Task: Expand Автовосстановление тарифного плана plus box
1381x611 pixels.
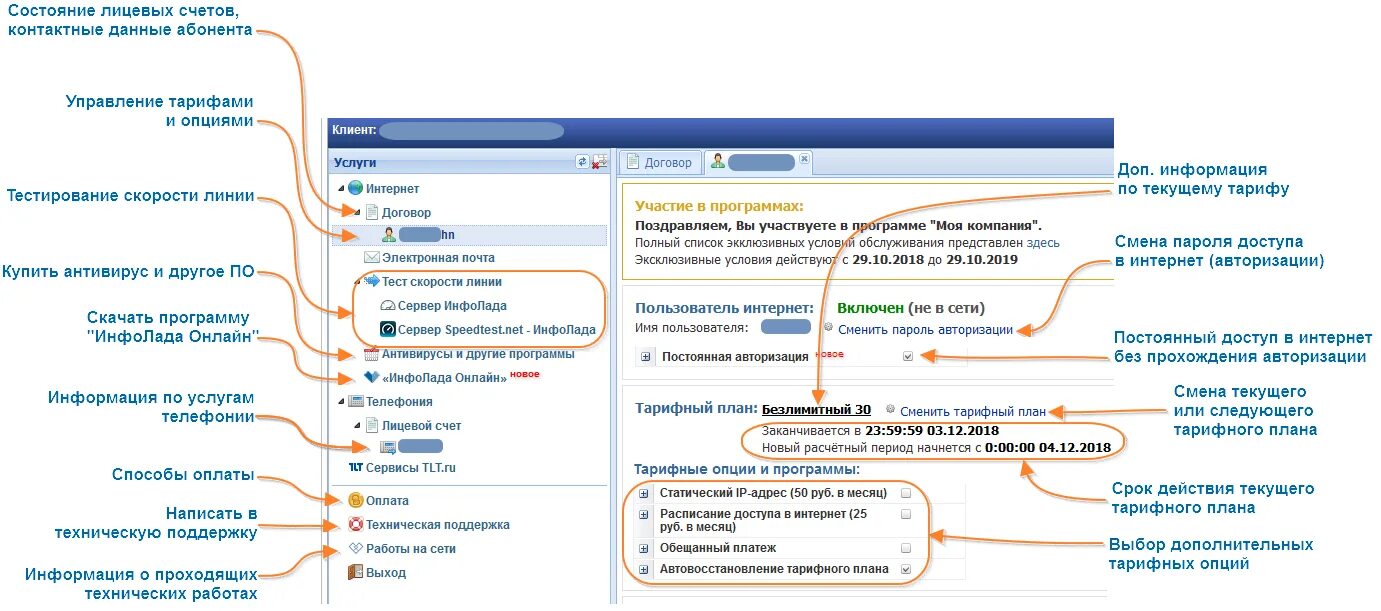Action: (x=645, y=569)
